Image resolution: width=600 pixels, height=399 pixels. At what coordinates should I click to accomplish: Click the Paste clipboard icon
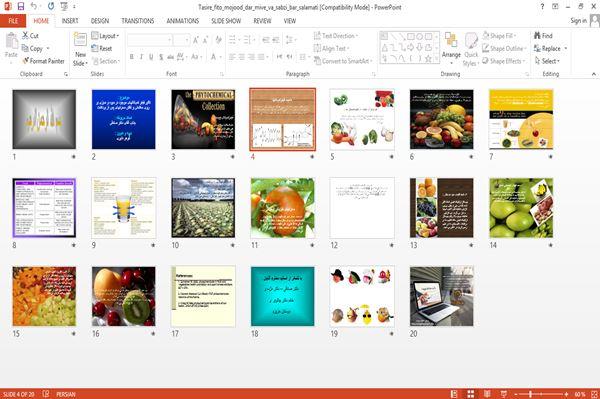point(11,41)
